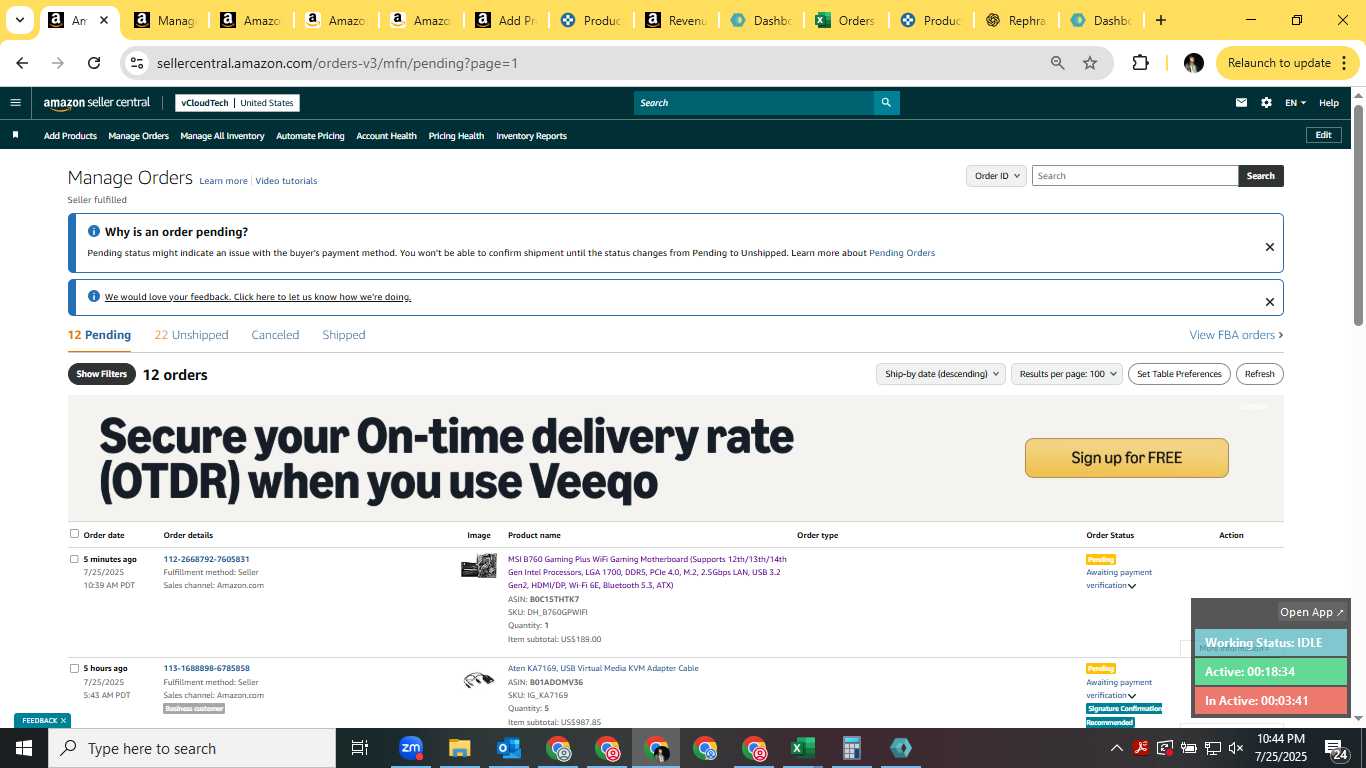
Task: Open Manage All Inventory in the nav bar
Action: click(x=222, y=136)
